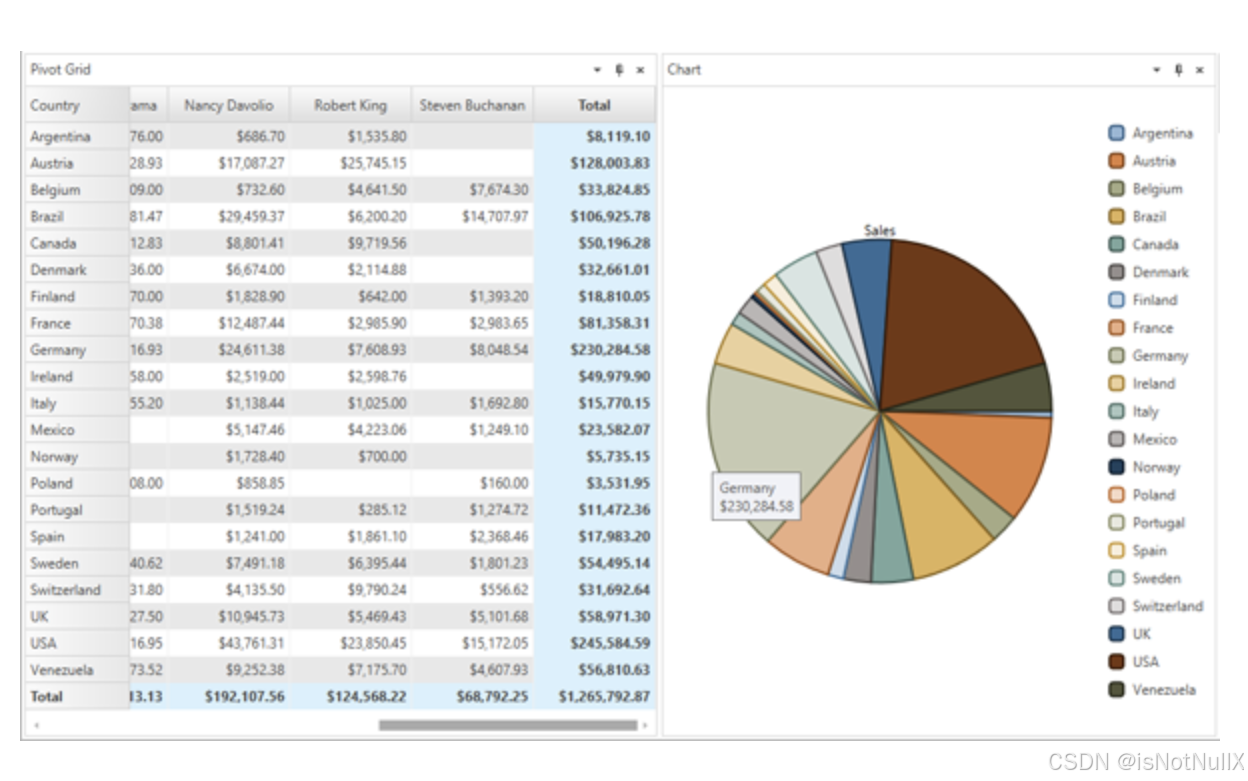Select the France row header
The image size is (1248, 781).
(x=77, y=323)
